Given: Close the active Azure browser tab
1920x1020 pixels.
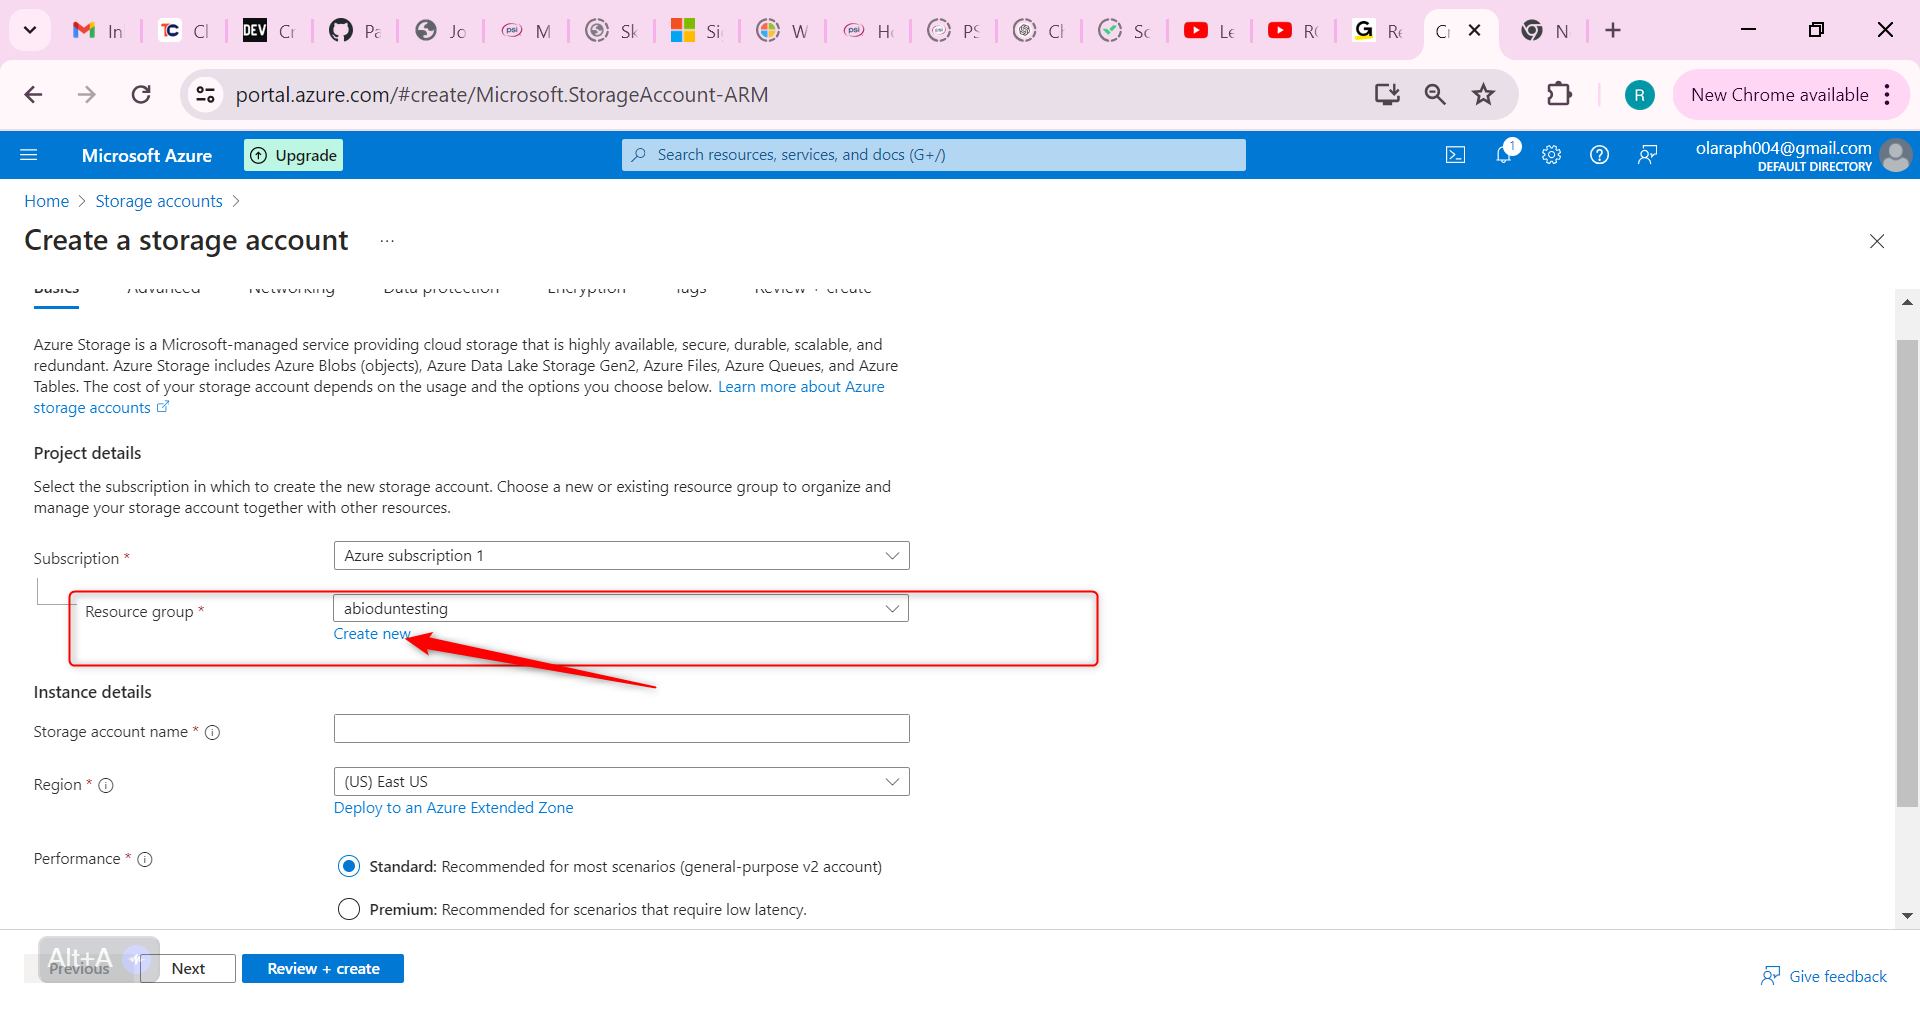Looking at the screenshot, I should [1474, 31].
